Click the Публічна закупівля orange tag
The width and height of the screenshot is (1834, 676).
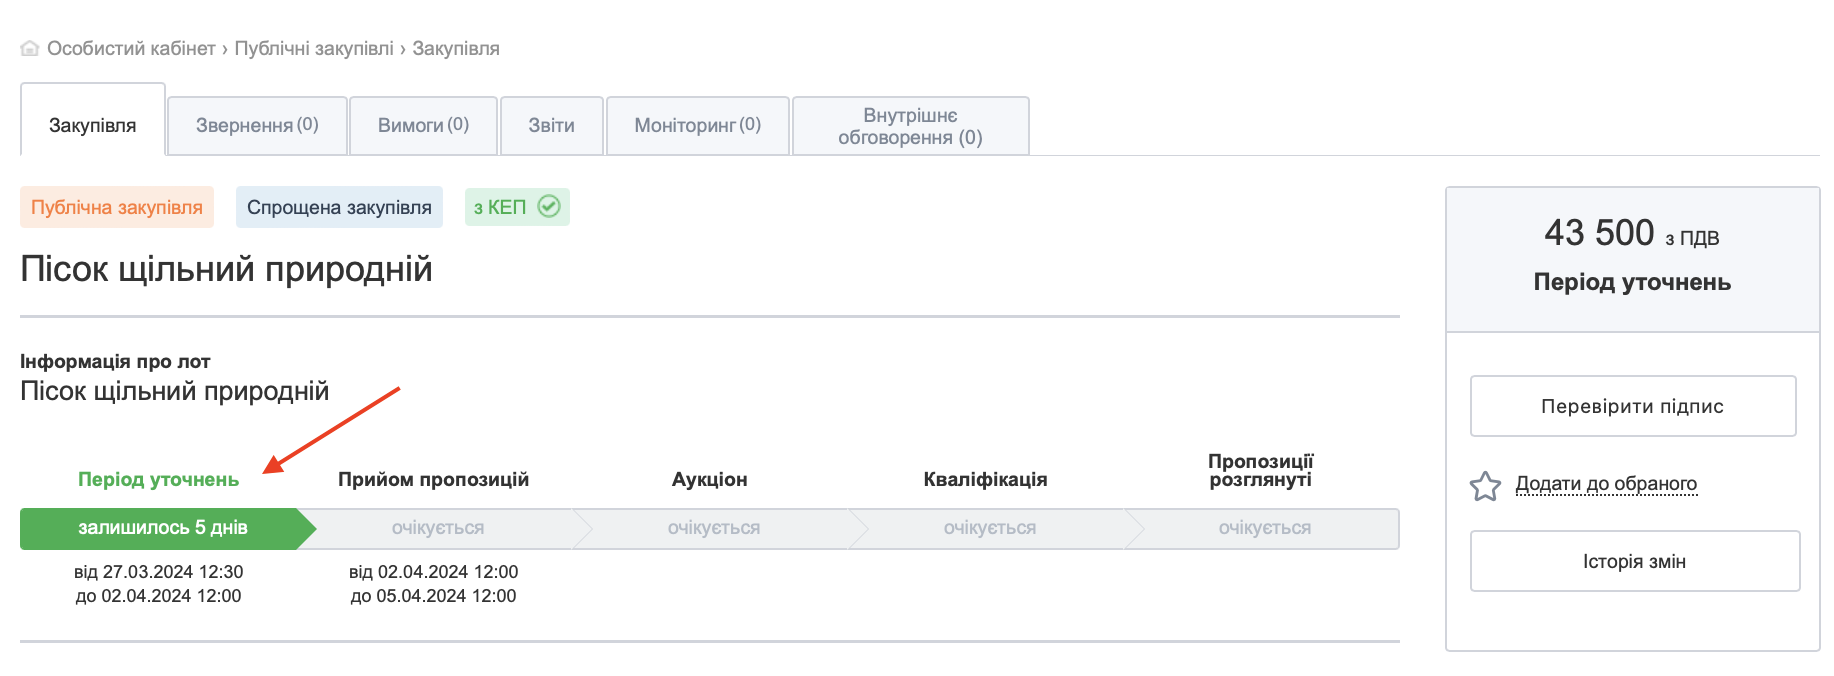coord(117,207)
